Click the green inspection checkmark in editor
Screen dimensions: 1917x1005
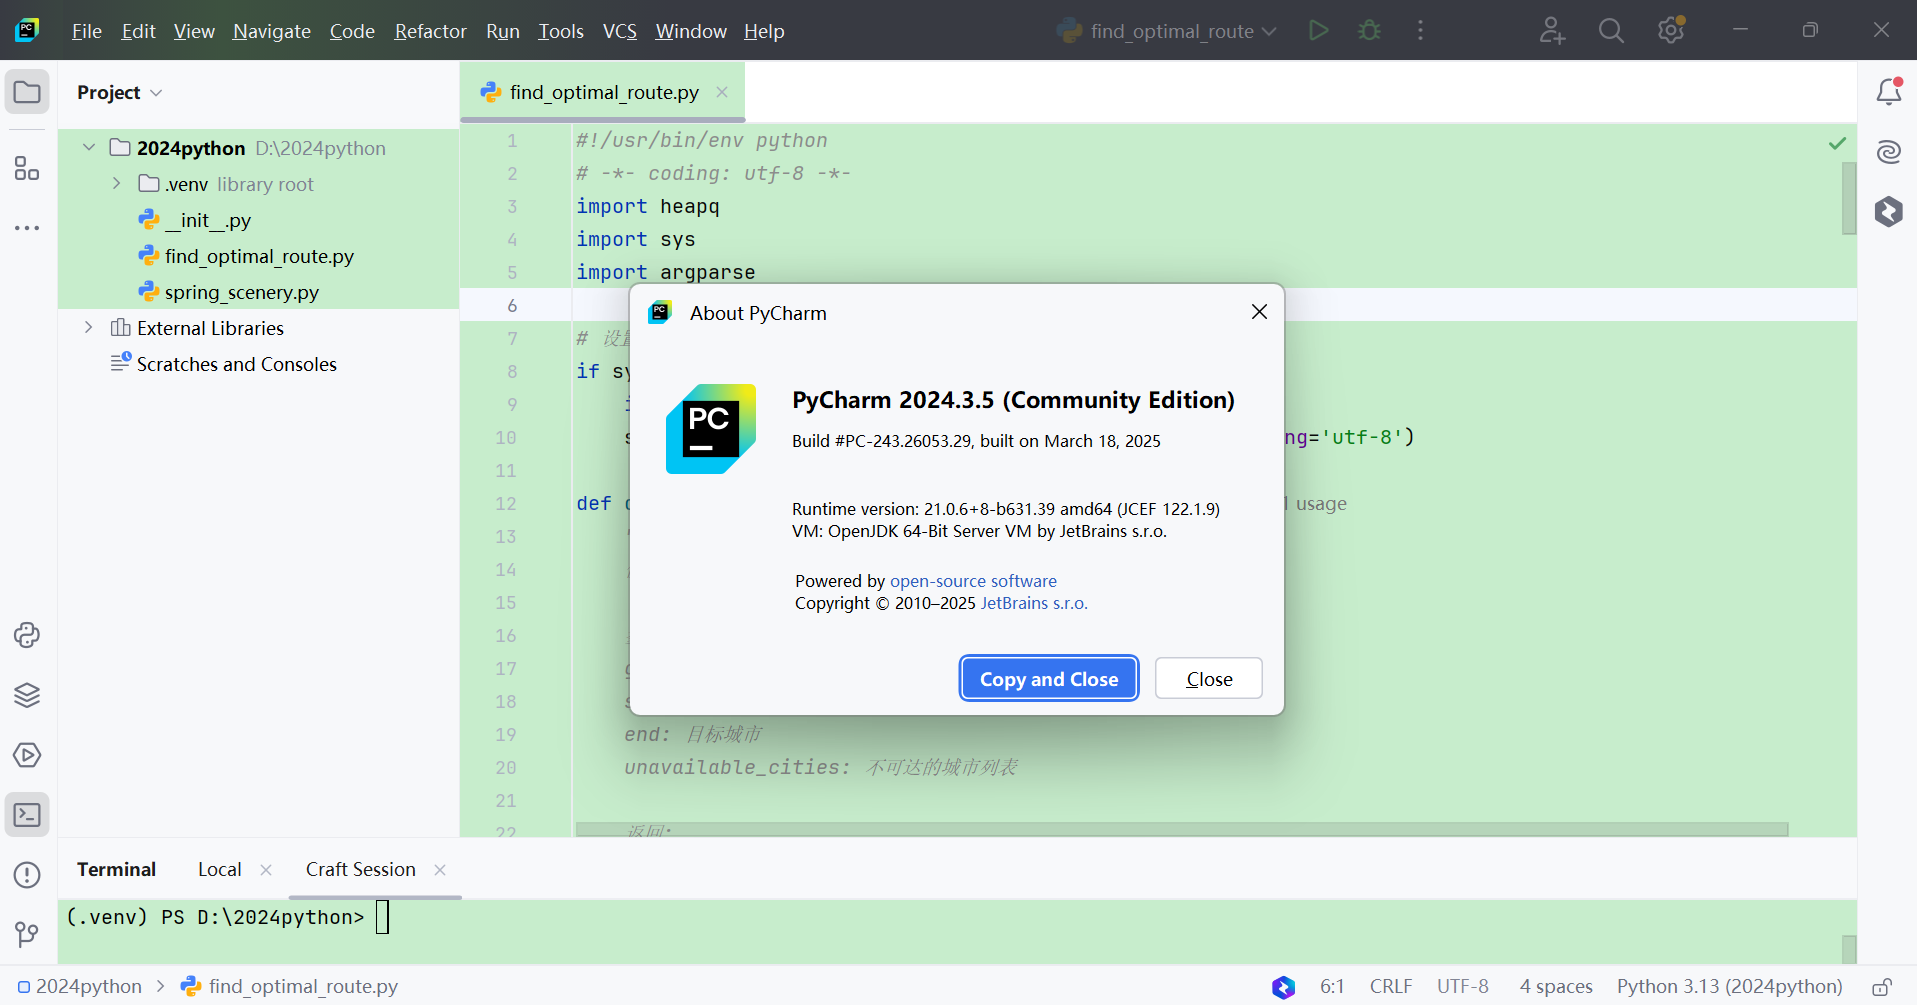(x=1837, y=143)
